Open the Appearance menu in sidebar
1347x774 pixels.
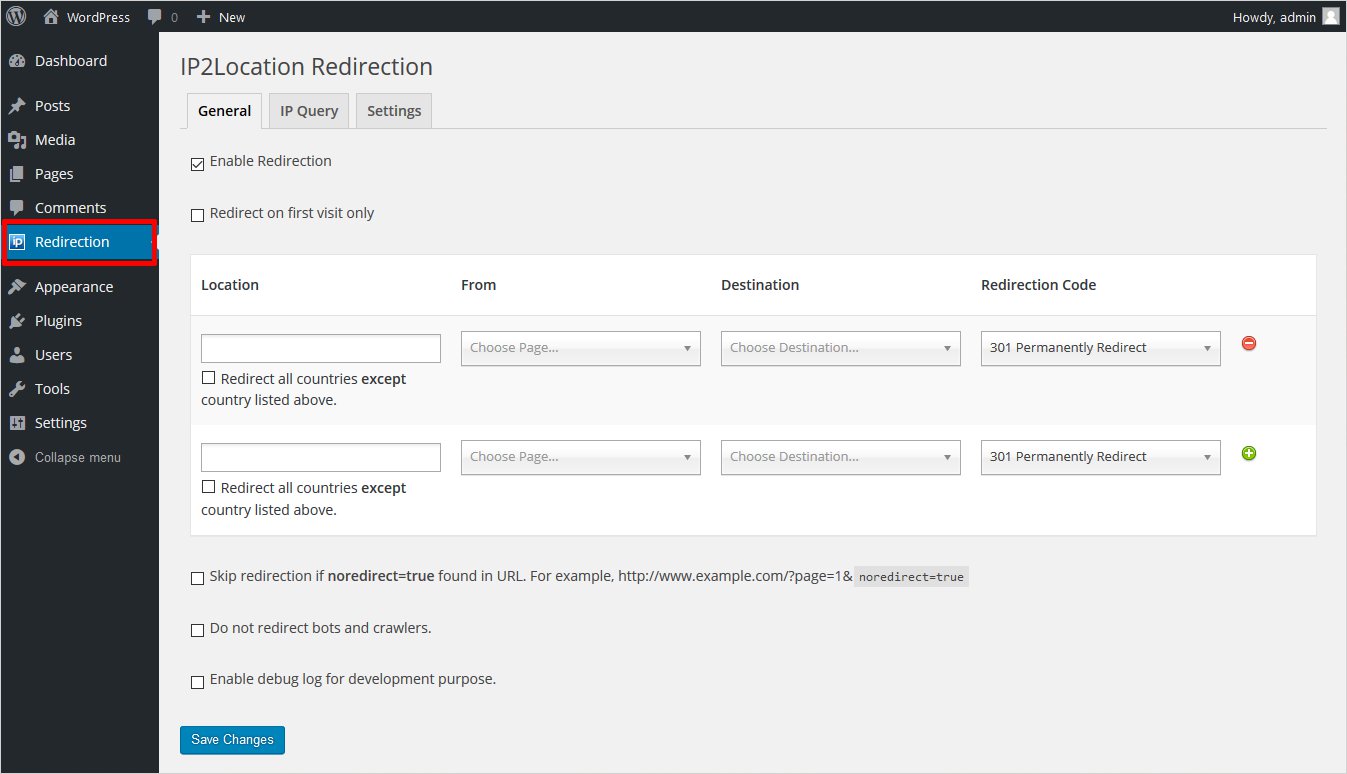(x=73, y=287)
